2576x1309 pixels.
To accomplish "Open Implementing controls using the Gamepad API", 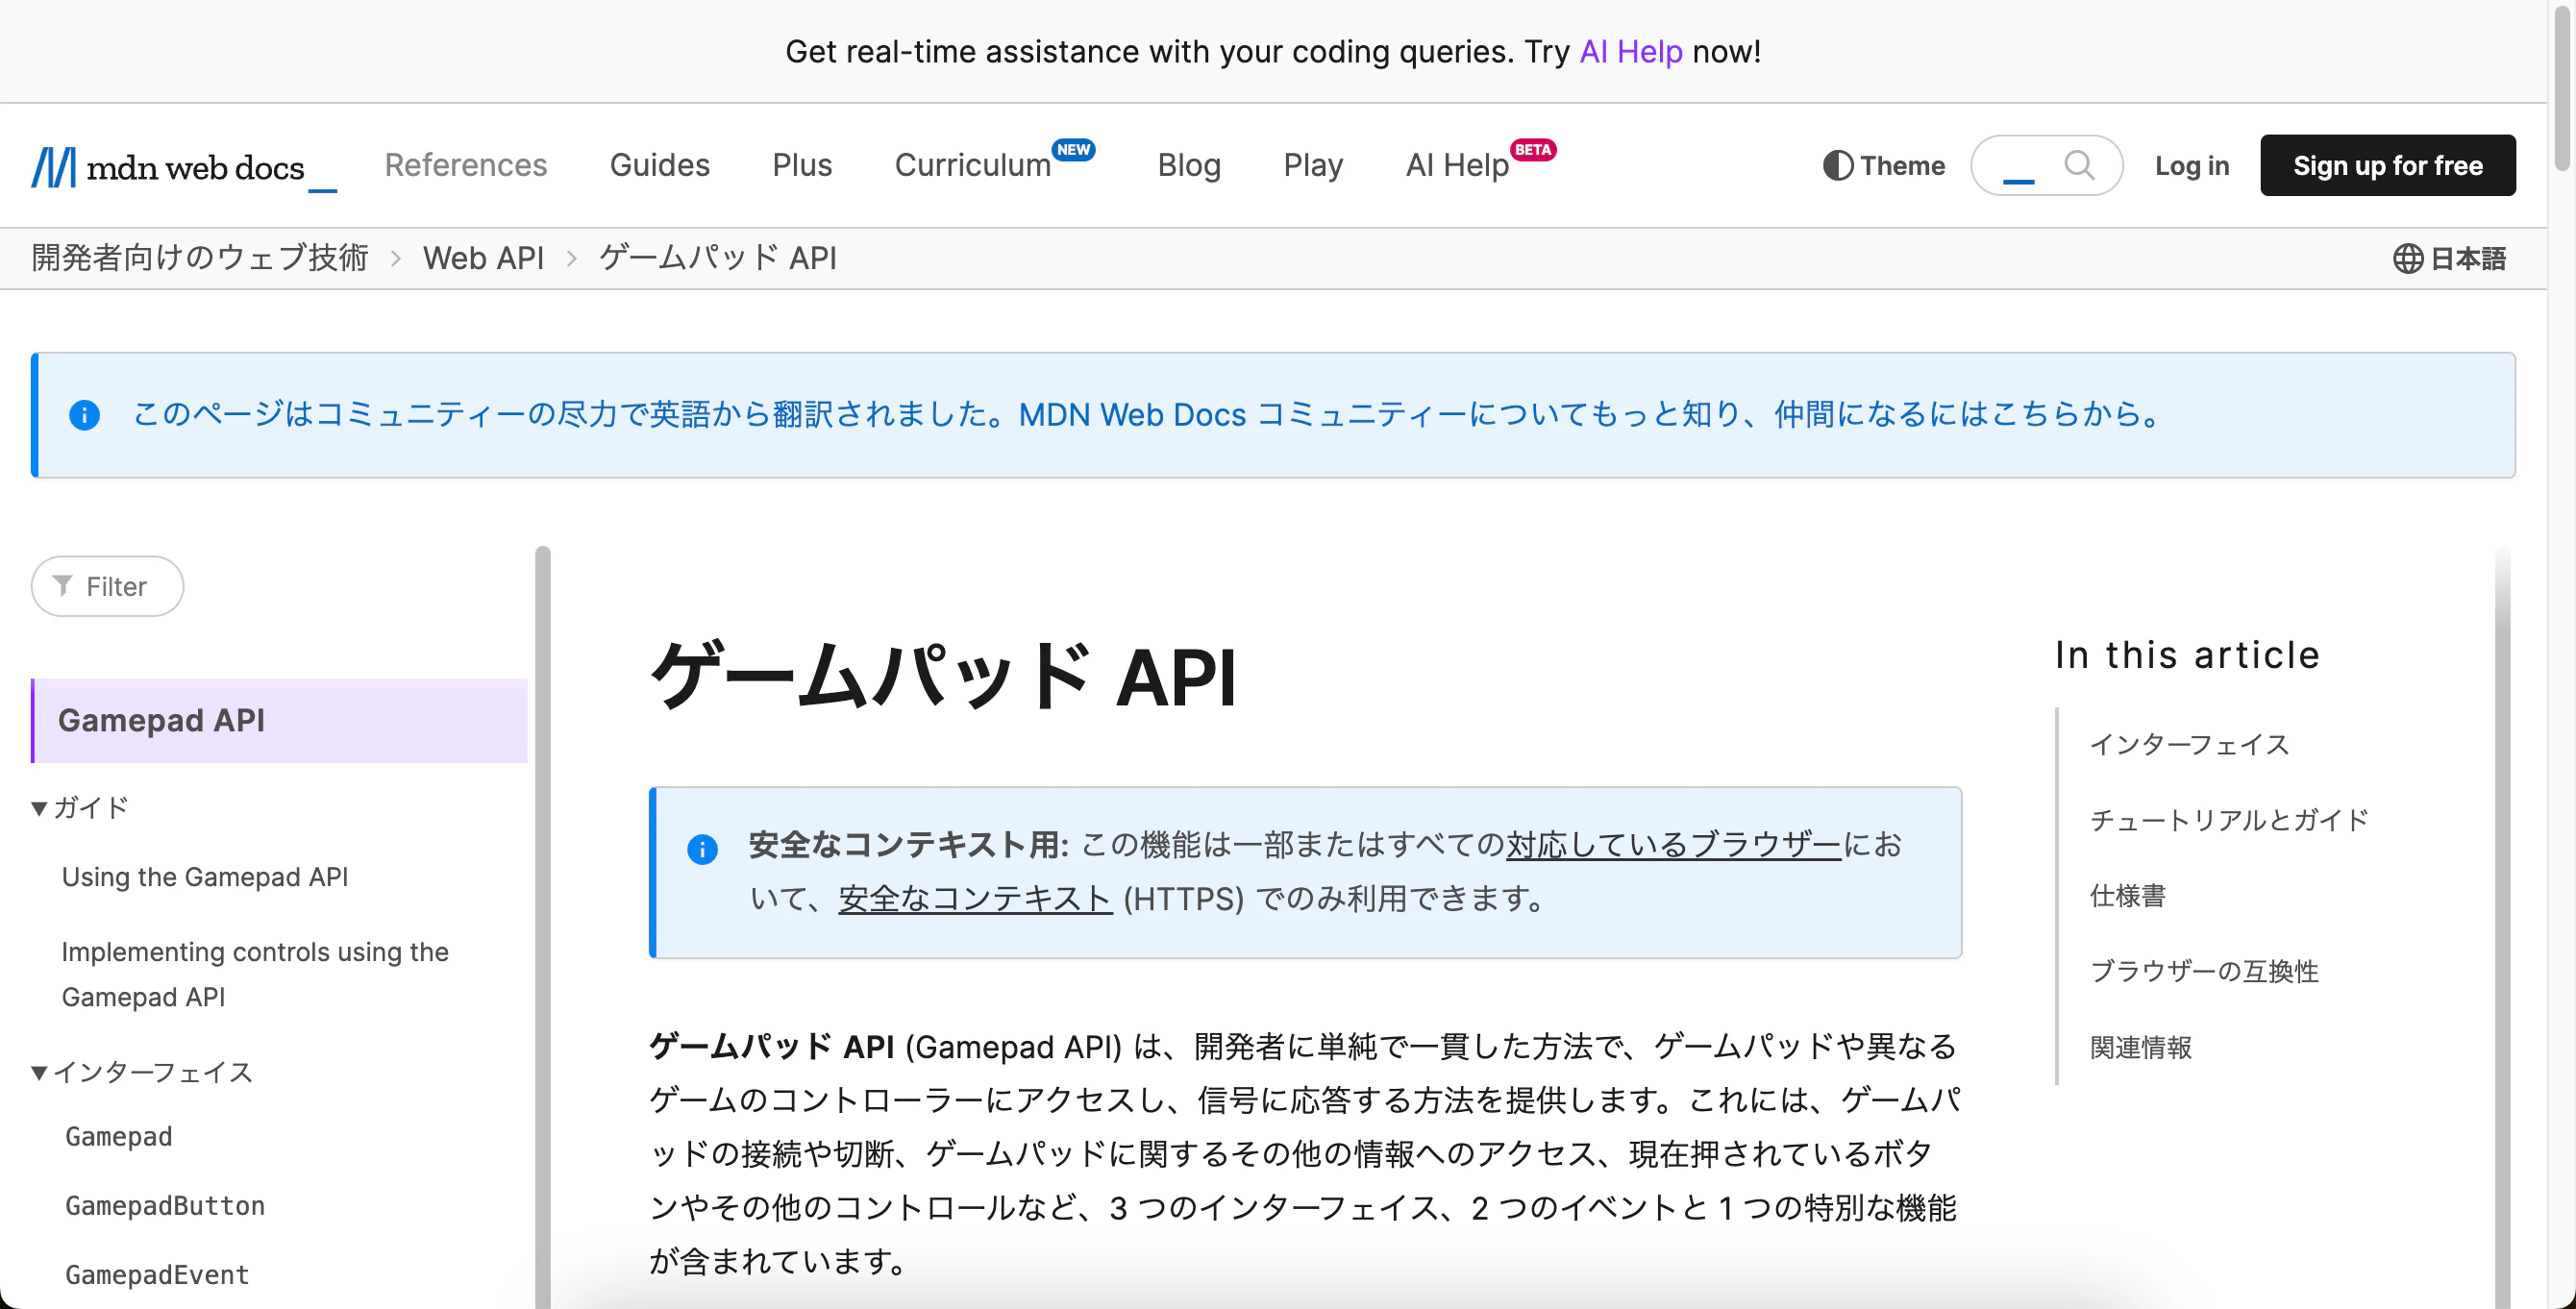I will 255,975.
